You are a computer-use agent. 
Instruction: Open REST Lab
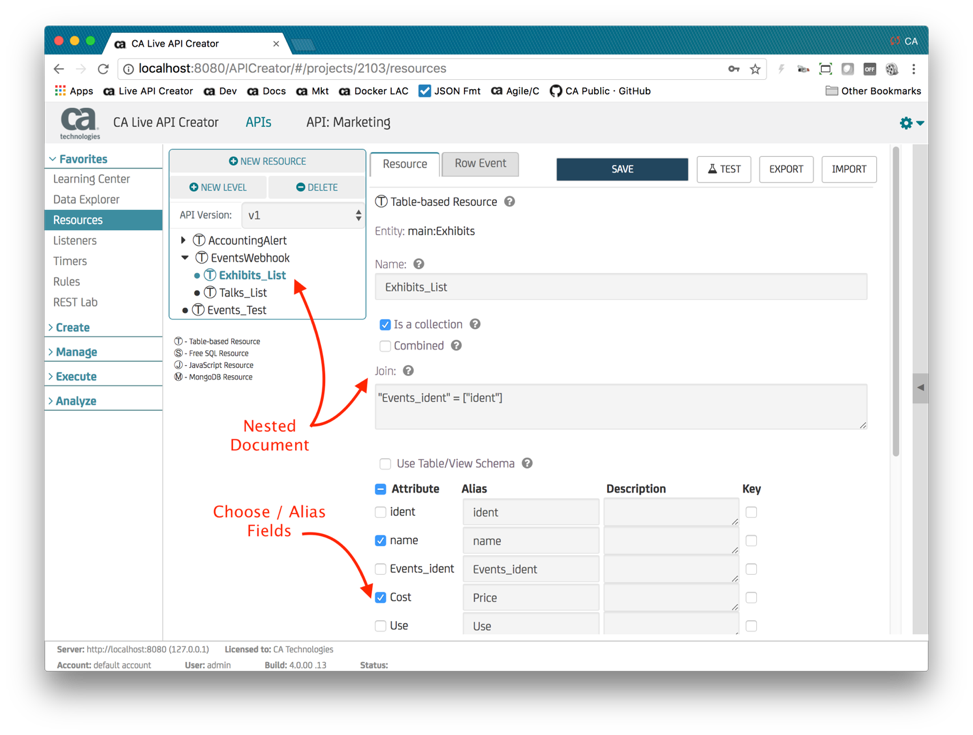[x=75, y=302]
